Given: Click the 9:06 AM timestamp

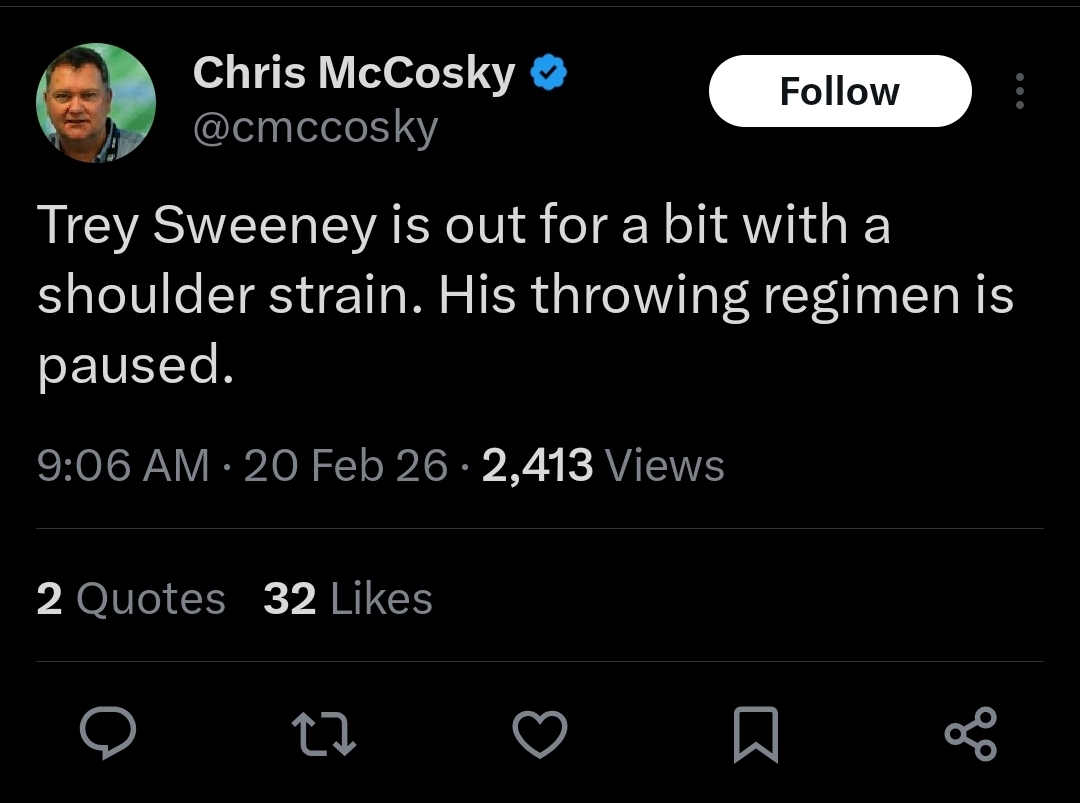Looking at the screenshot, I should pyautogui.click(x=123, y=466).
